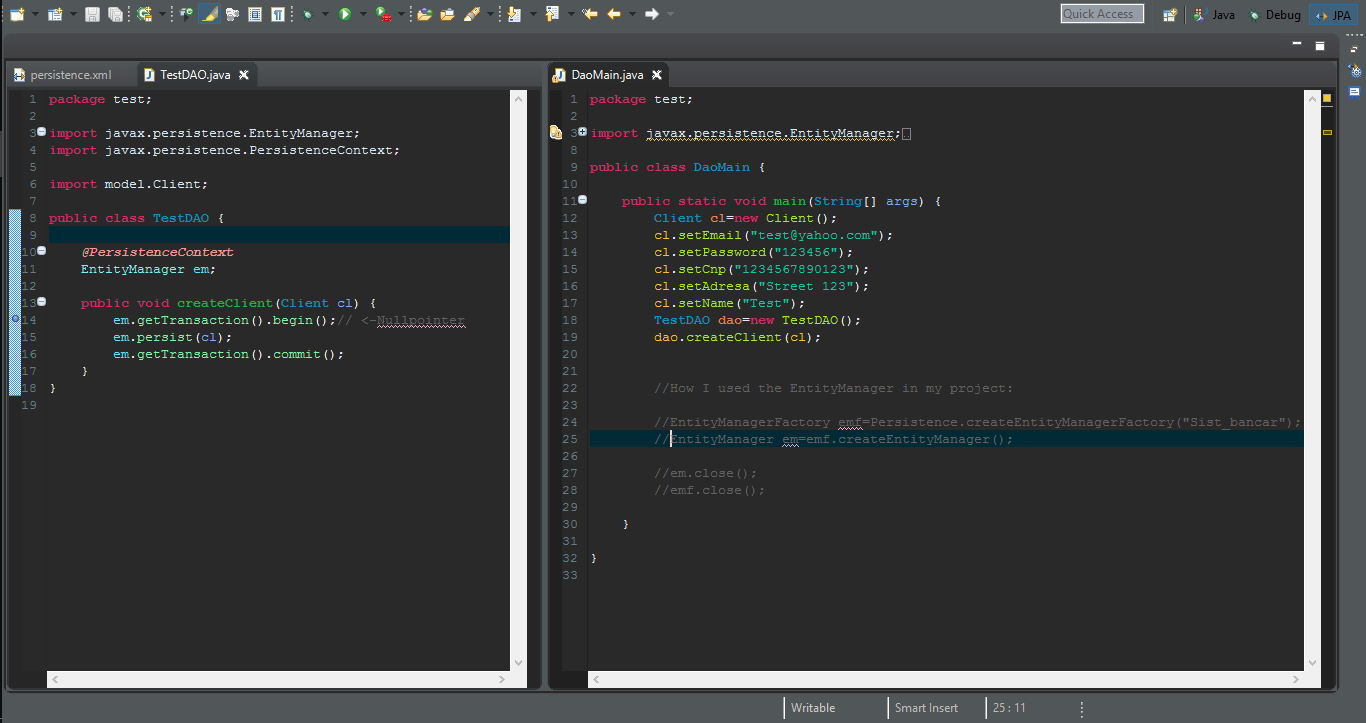Close the DaoMain.java editor tab
The image size is (1366, 723).
657,75
